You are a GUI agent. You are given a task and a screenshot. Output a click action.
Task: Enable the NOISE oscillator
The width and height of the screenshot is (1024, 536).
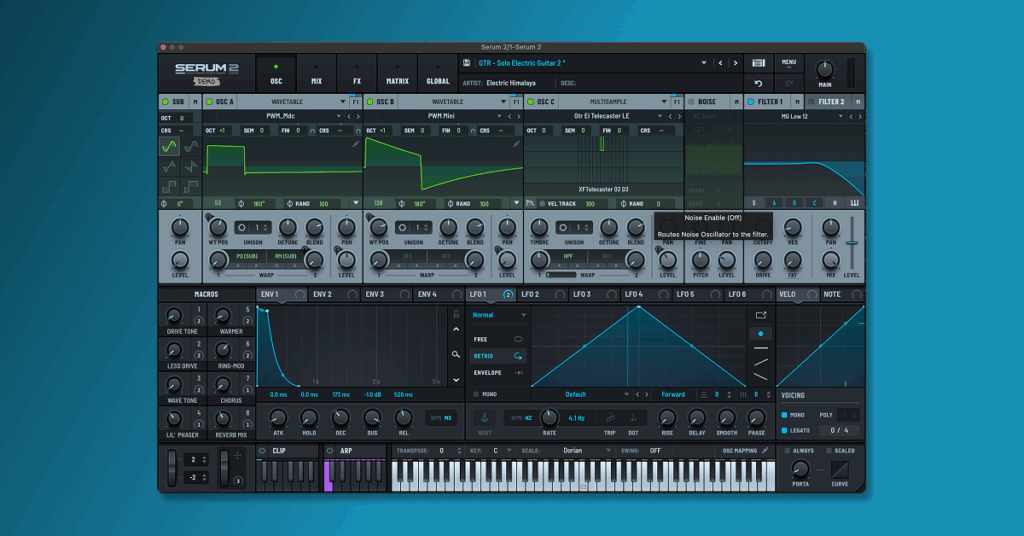point(691,102)
